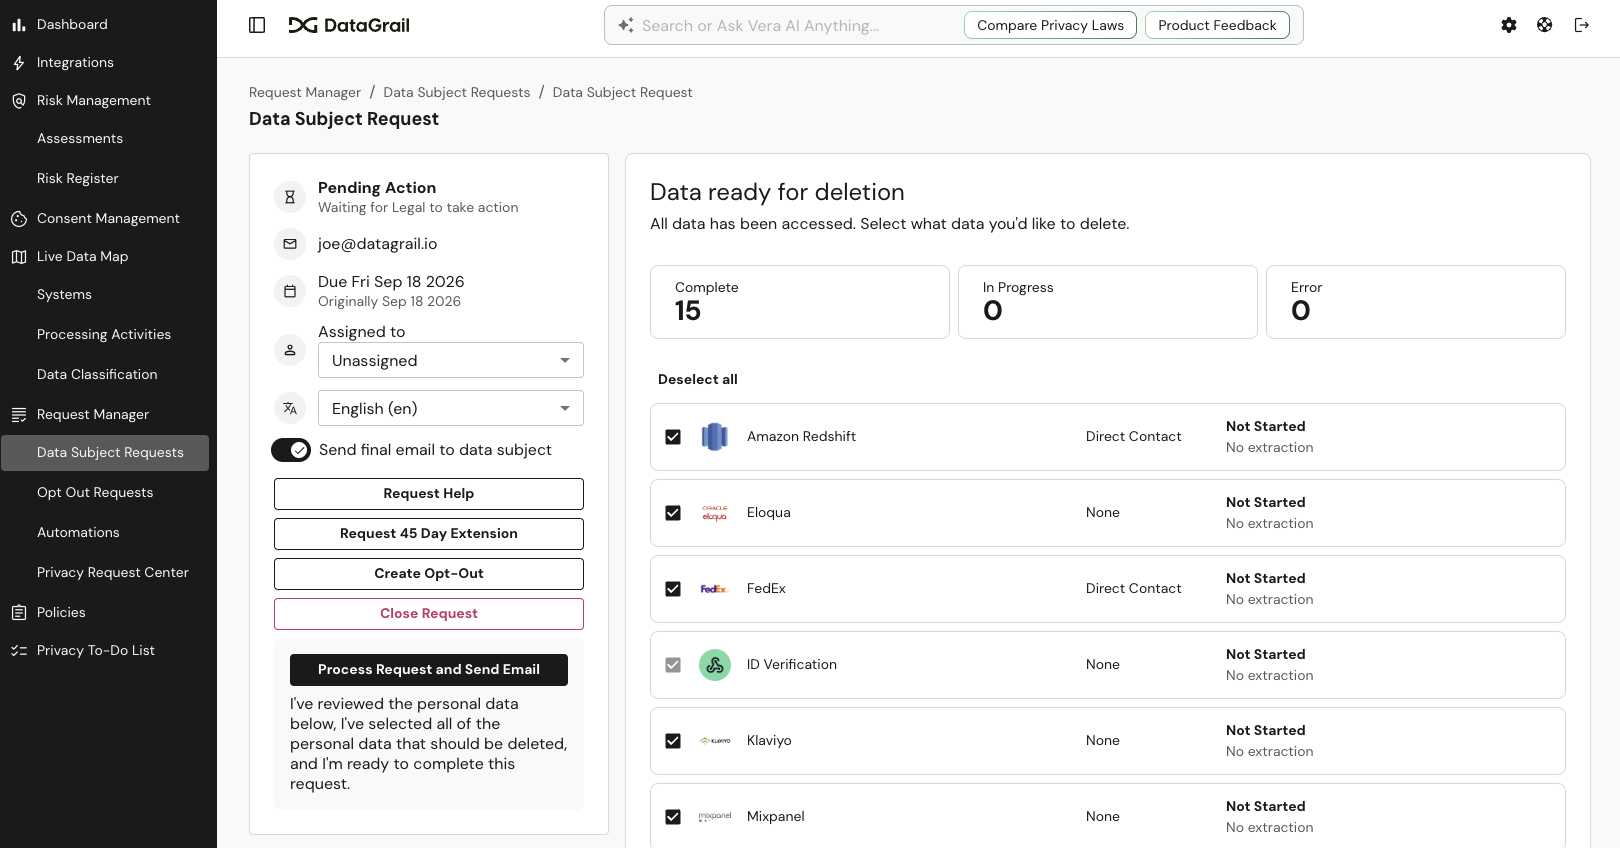Image resolution: width=1620 pixels, height=848 pixels.
Task: Open Opt Out Requests in sidebar
Action: pos(95,493)
